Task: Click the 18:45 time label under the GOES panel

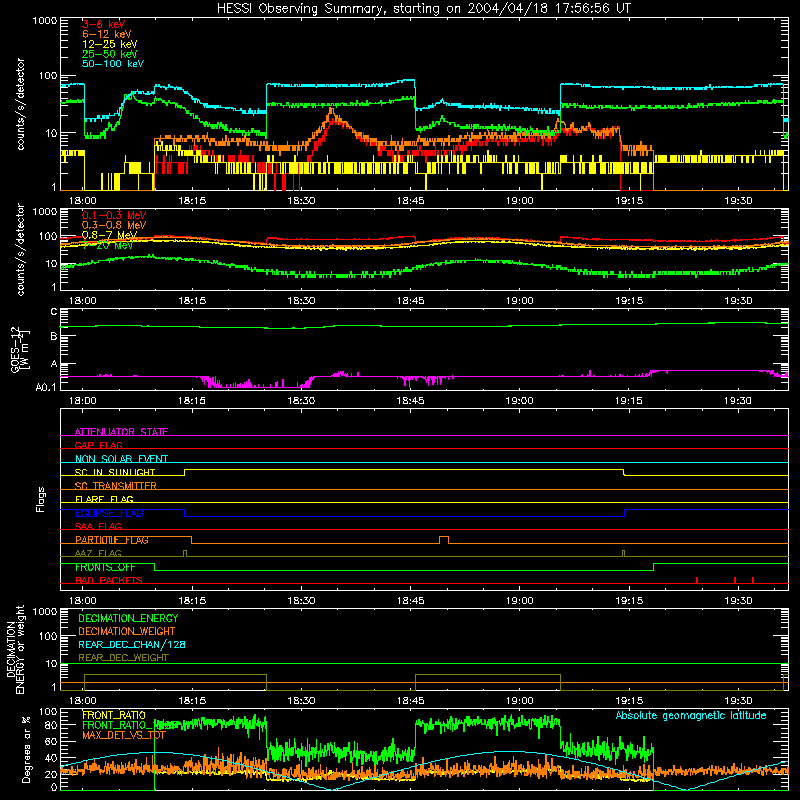Action: [410, 401]
